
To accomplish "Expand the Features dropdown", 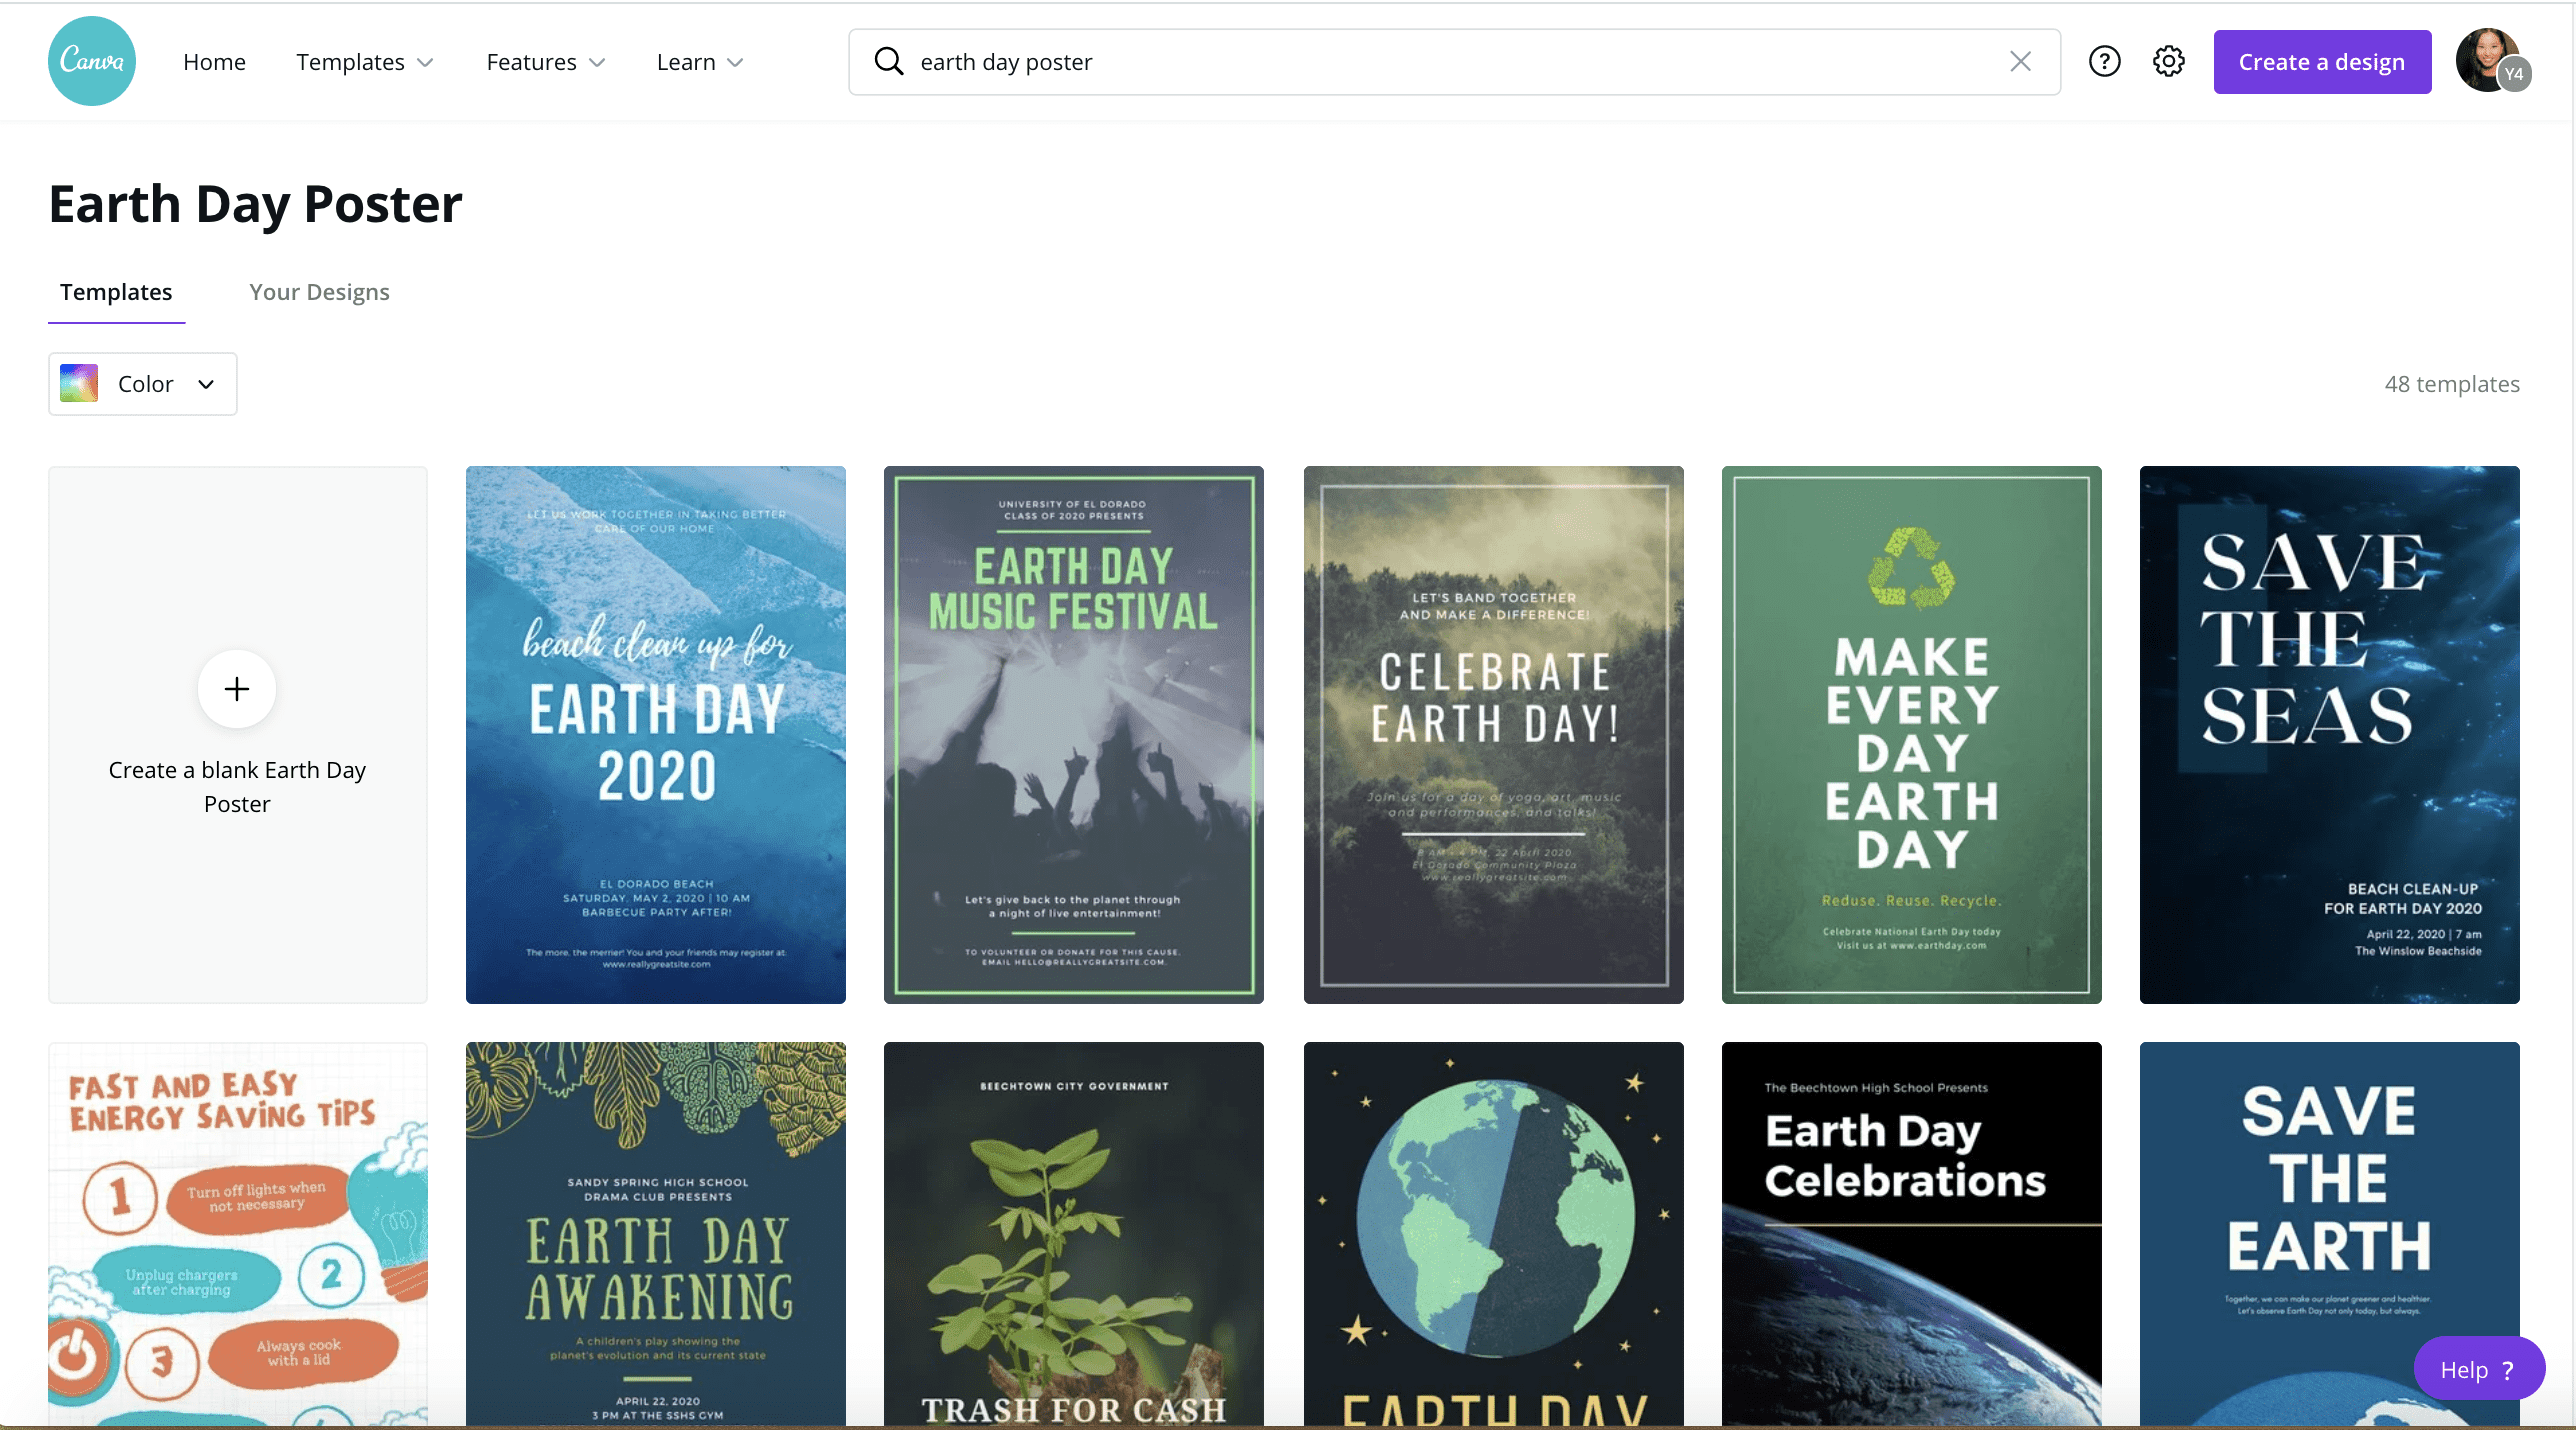I will pos(598,62).
